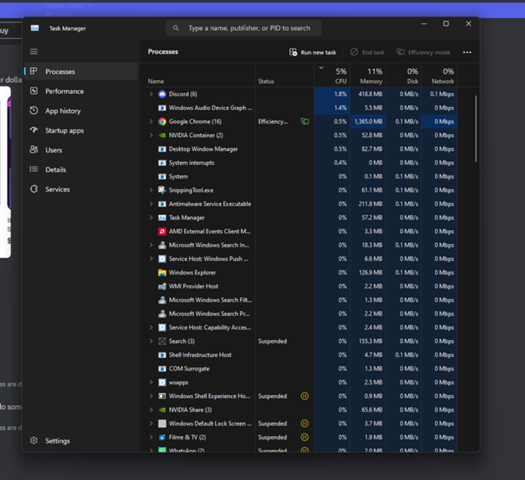This screenshot has height=480, width=525.
Task: Click the End task button
Action: click(x=367, y=52)
